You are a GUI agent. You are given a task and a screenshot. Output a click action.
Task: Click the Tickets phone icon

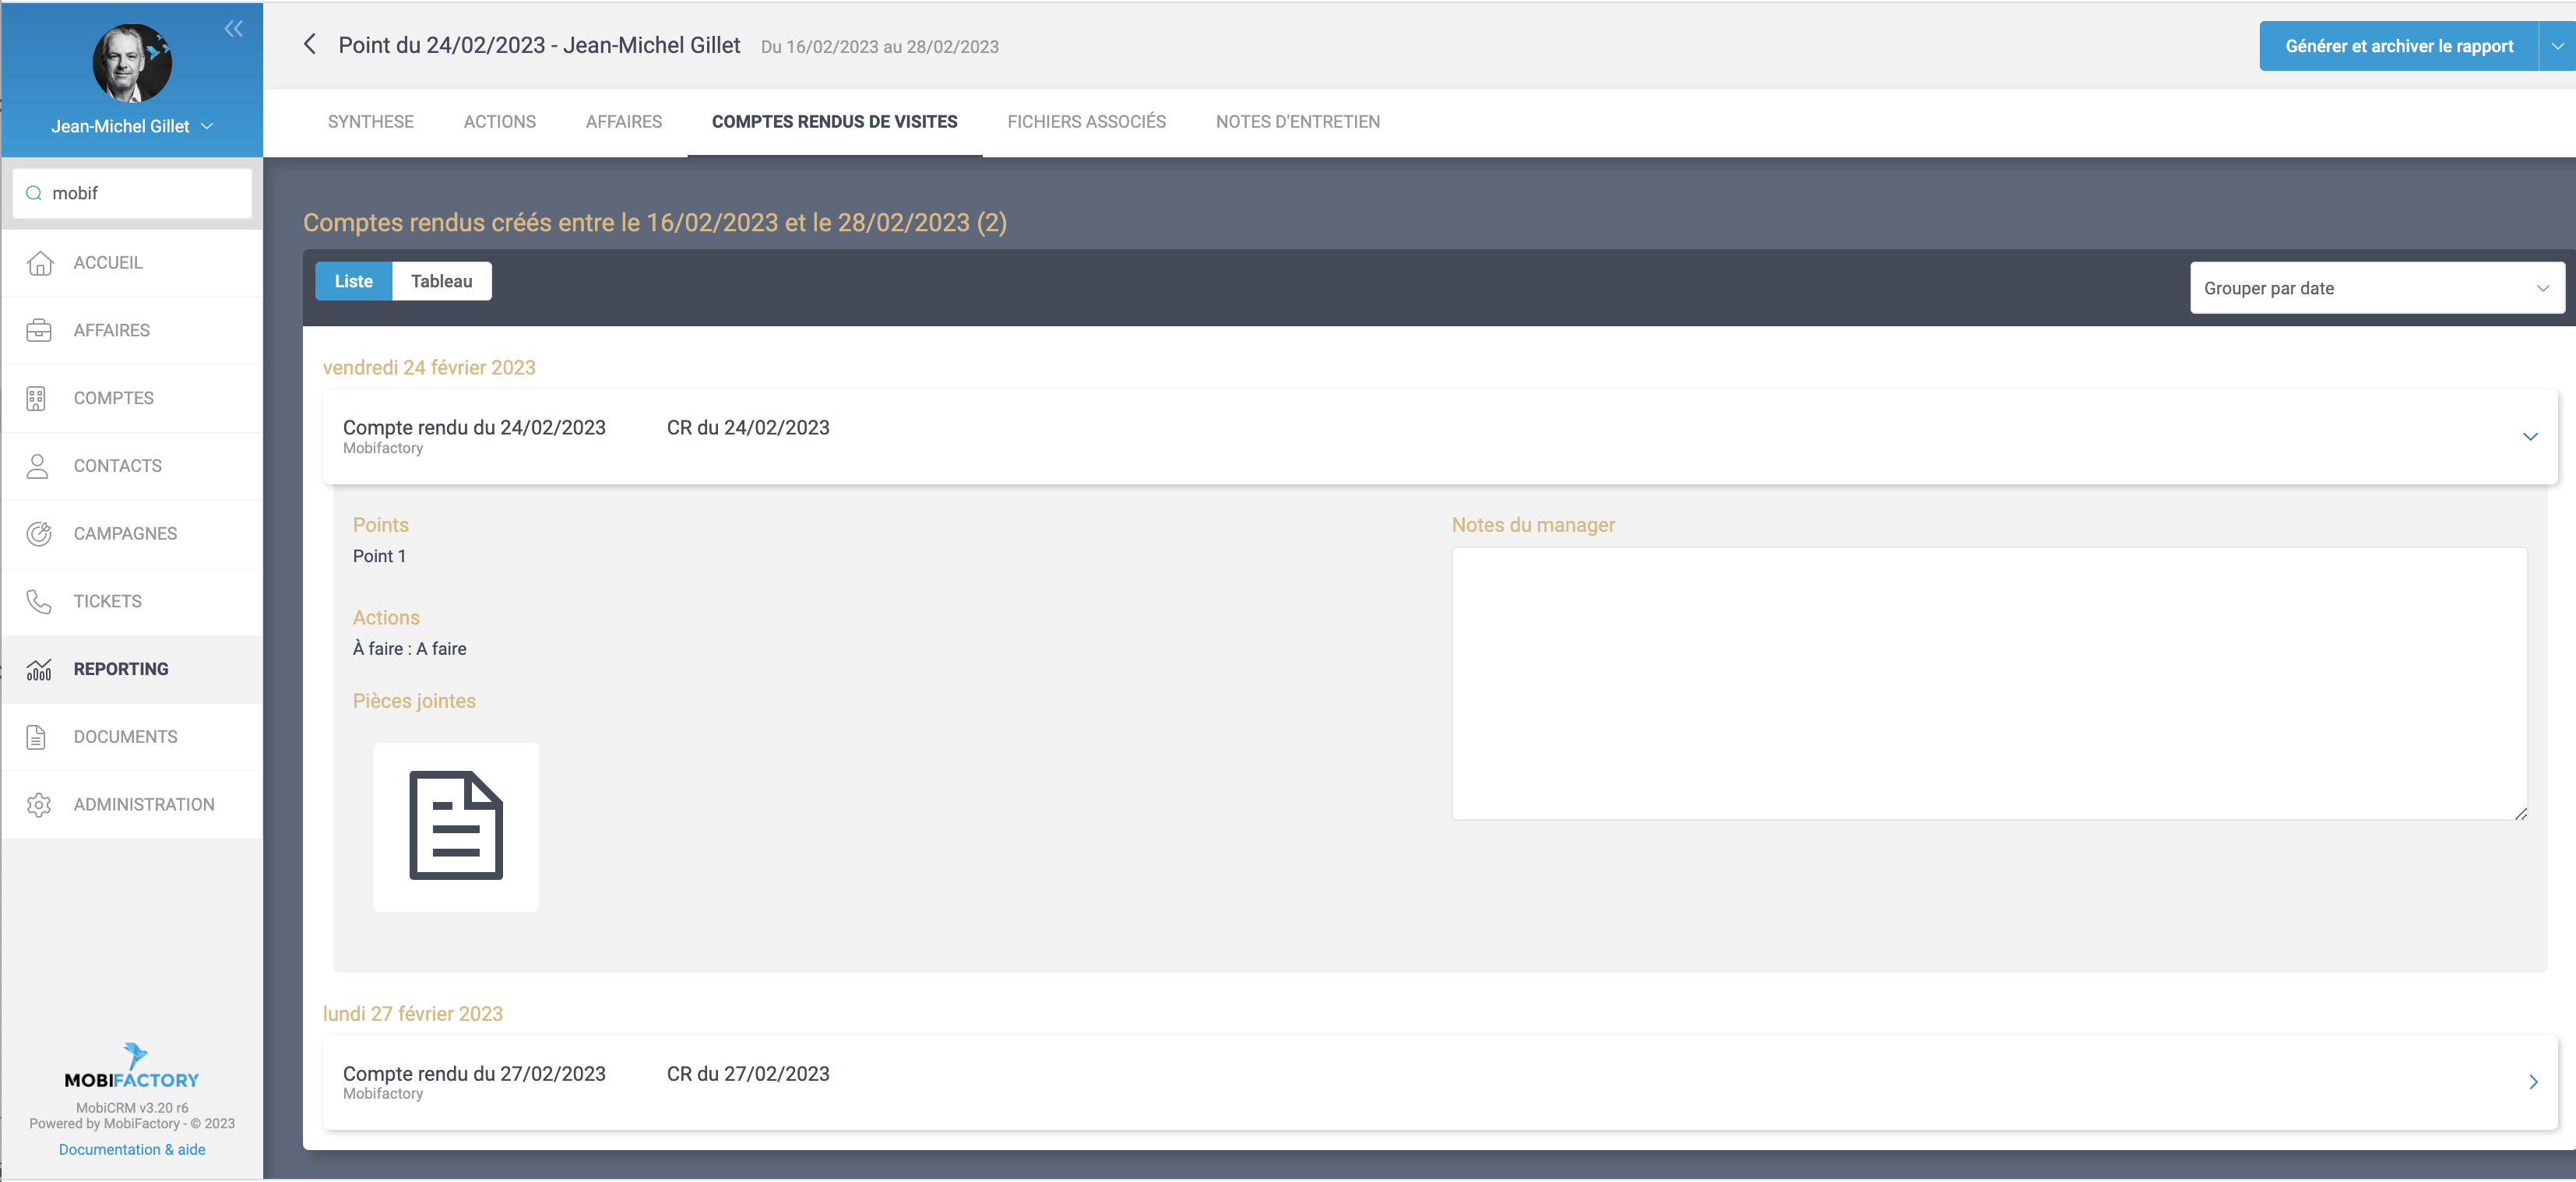point(39,601)
